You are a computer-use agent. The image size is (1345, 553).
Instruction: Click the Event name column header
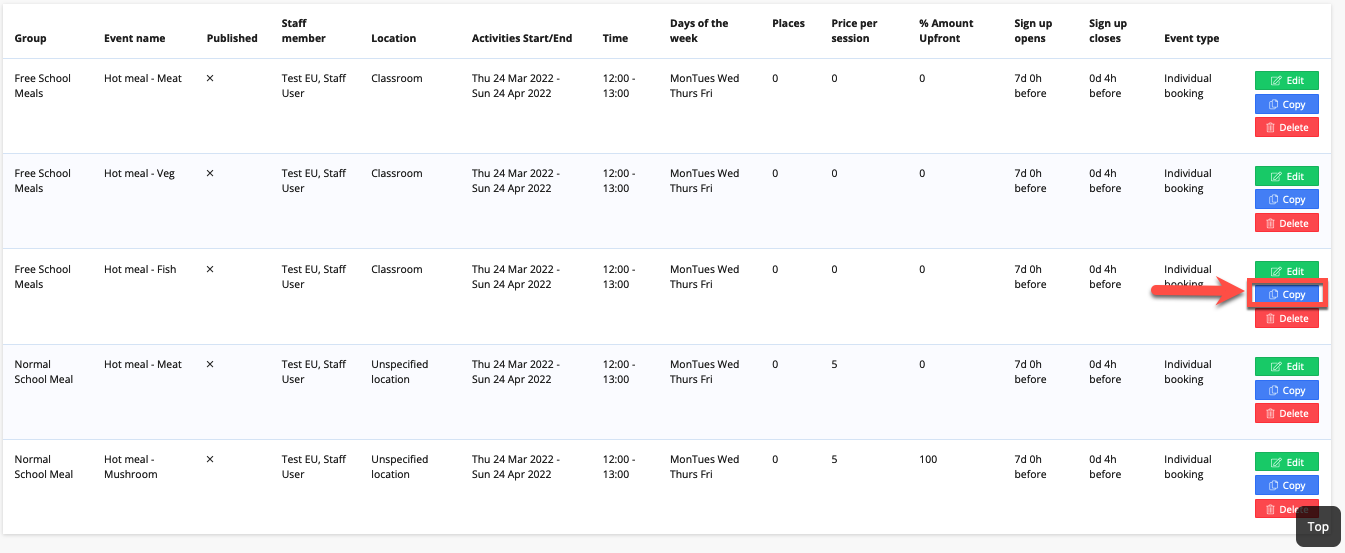tap(135, 38)
